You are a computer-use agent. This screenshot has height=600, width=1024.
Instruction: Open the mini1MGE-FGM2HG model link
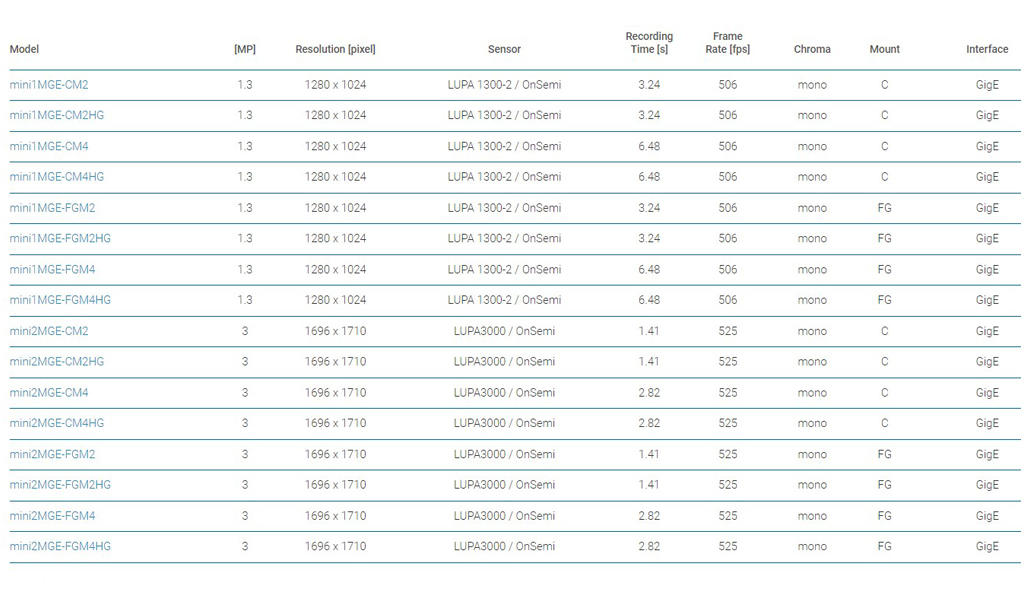pyautogui.click(x=60, y=239)
